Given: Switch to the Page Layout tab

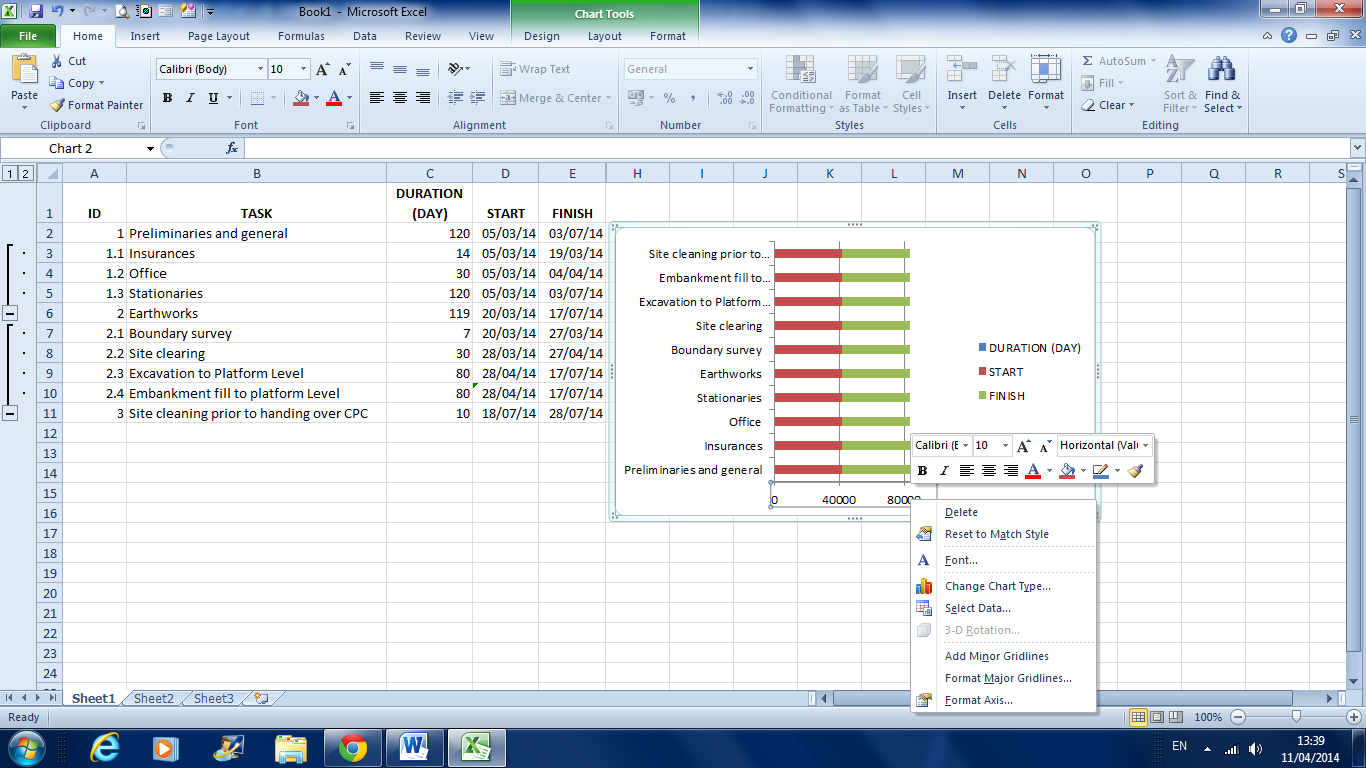Looking at the screenshot, I should (219, 36).
